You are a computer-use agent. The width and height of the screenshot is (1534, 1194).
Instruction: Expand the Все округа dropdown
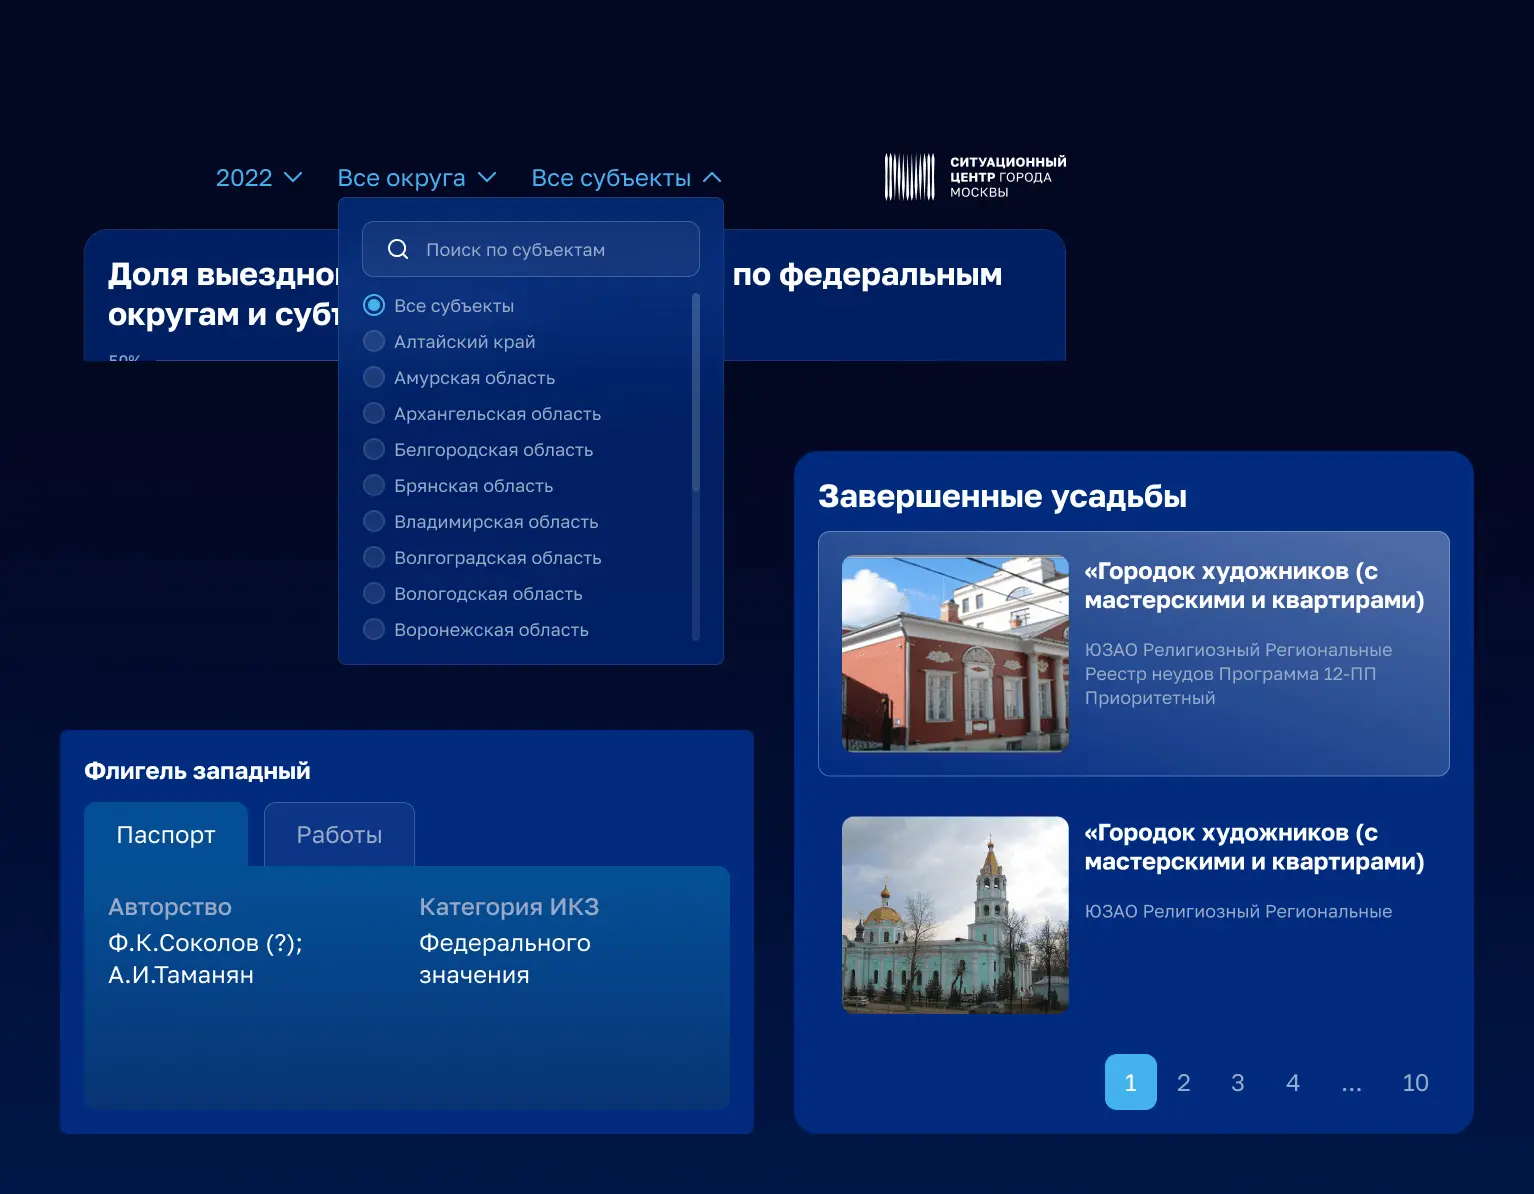(417, 177)
